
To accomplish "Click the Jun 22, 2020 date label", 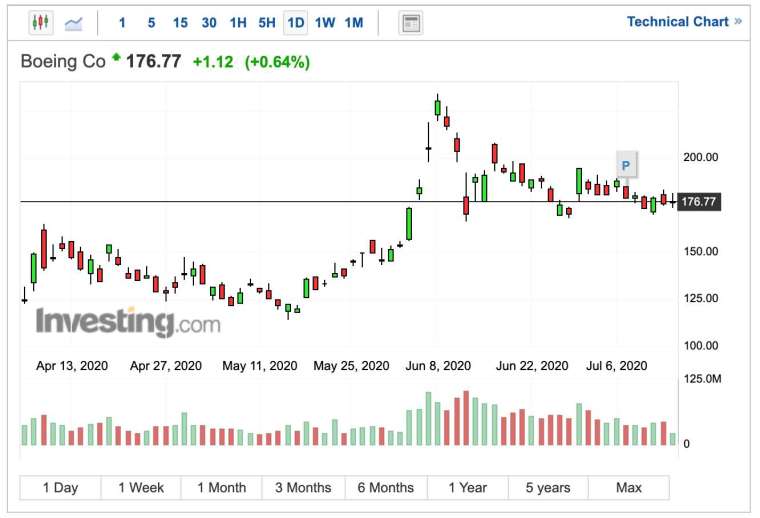I will tap(532, 366).
